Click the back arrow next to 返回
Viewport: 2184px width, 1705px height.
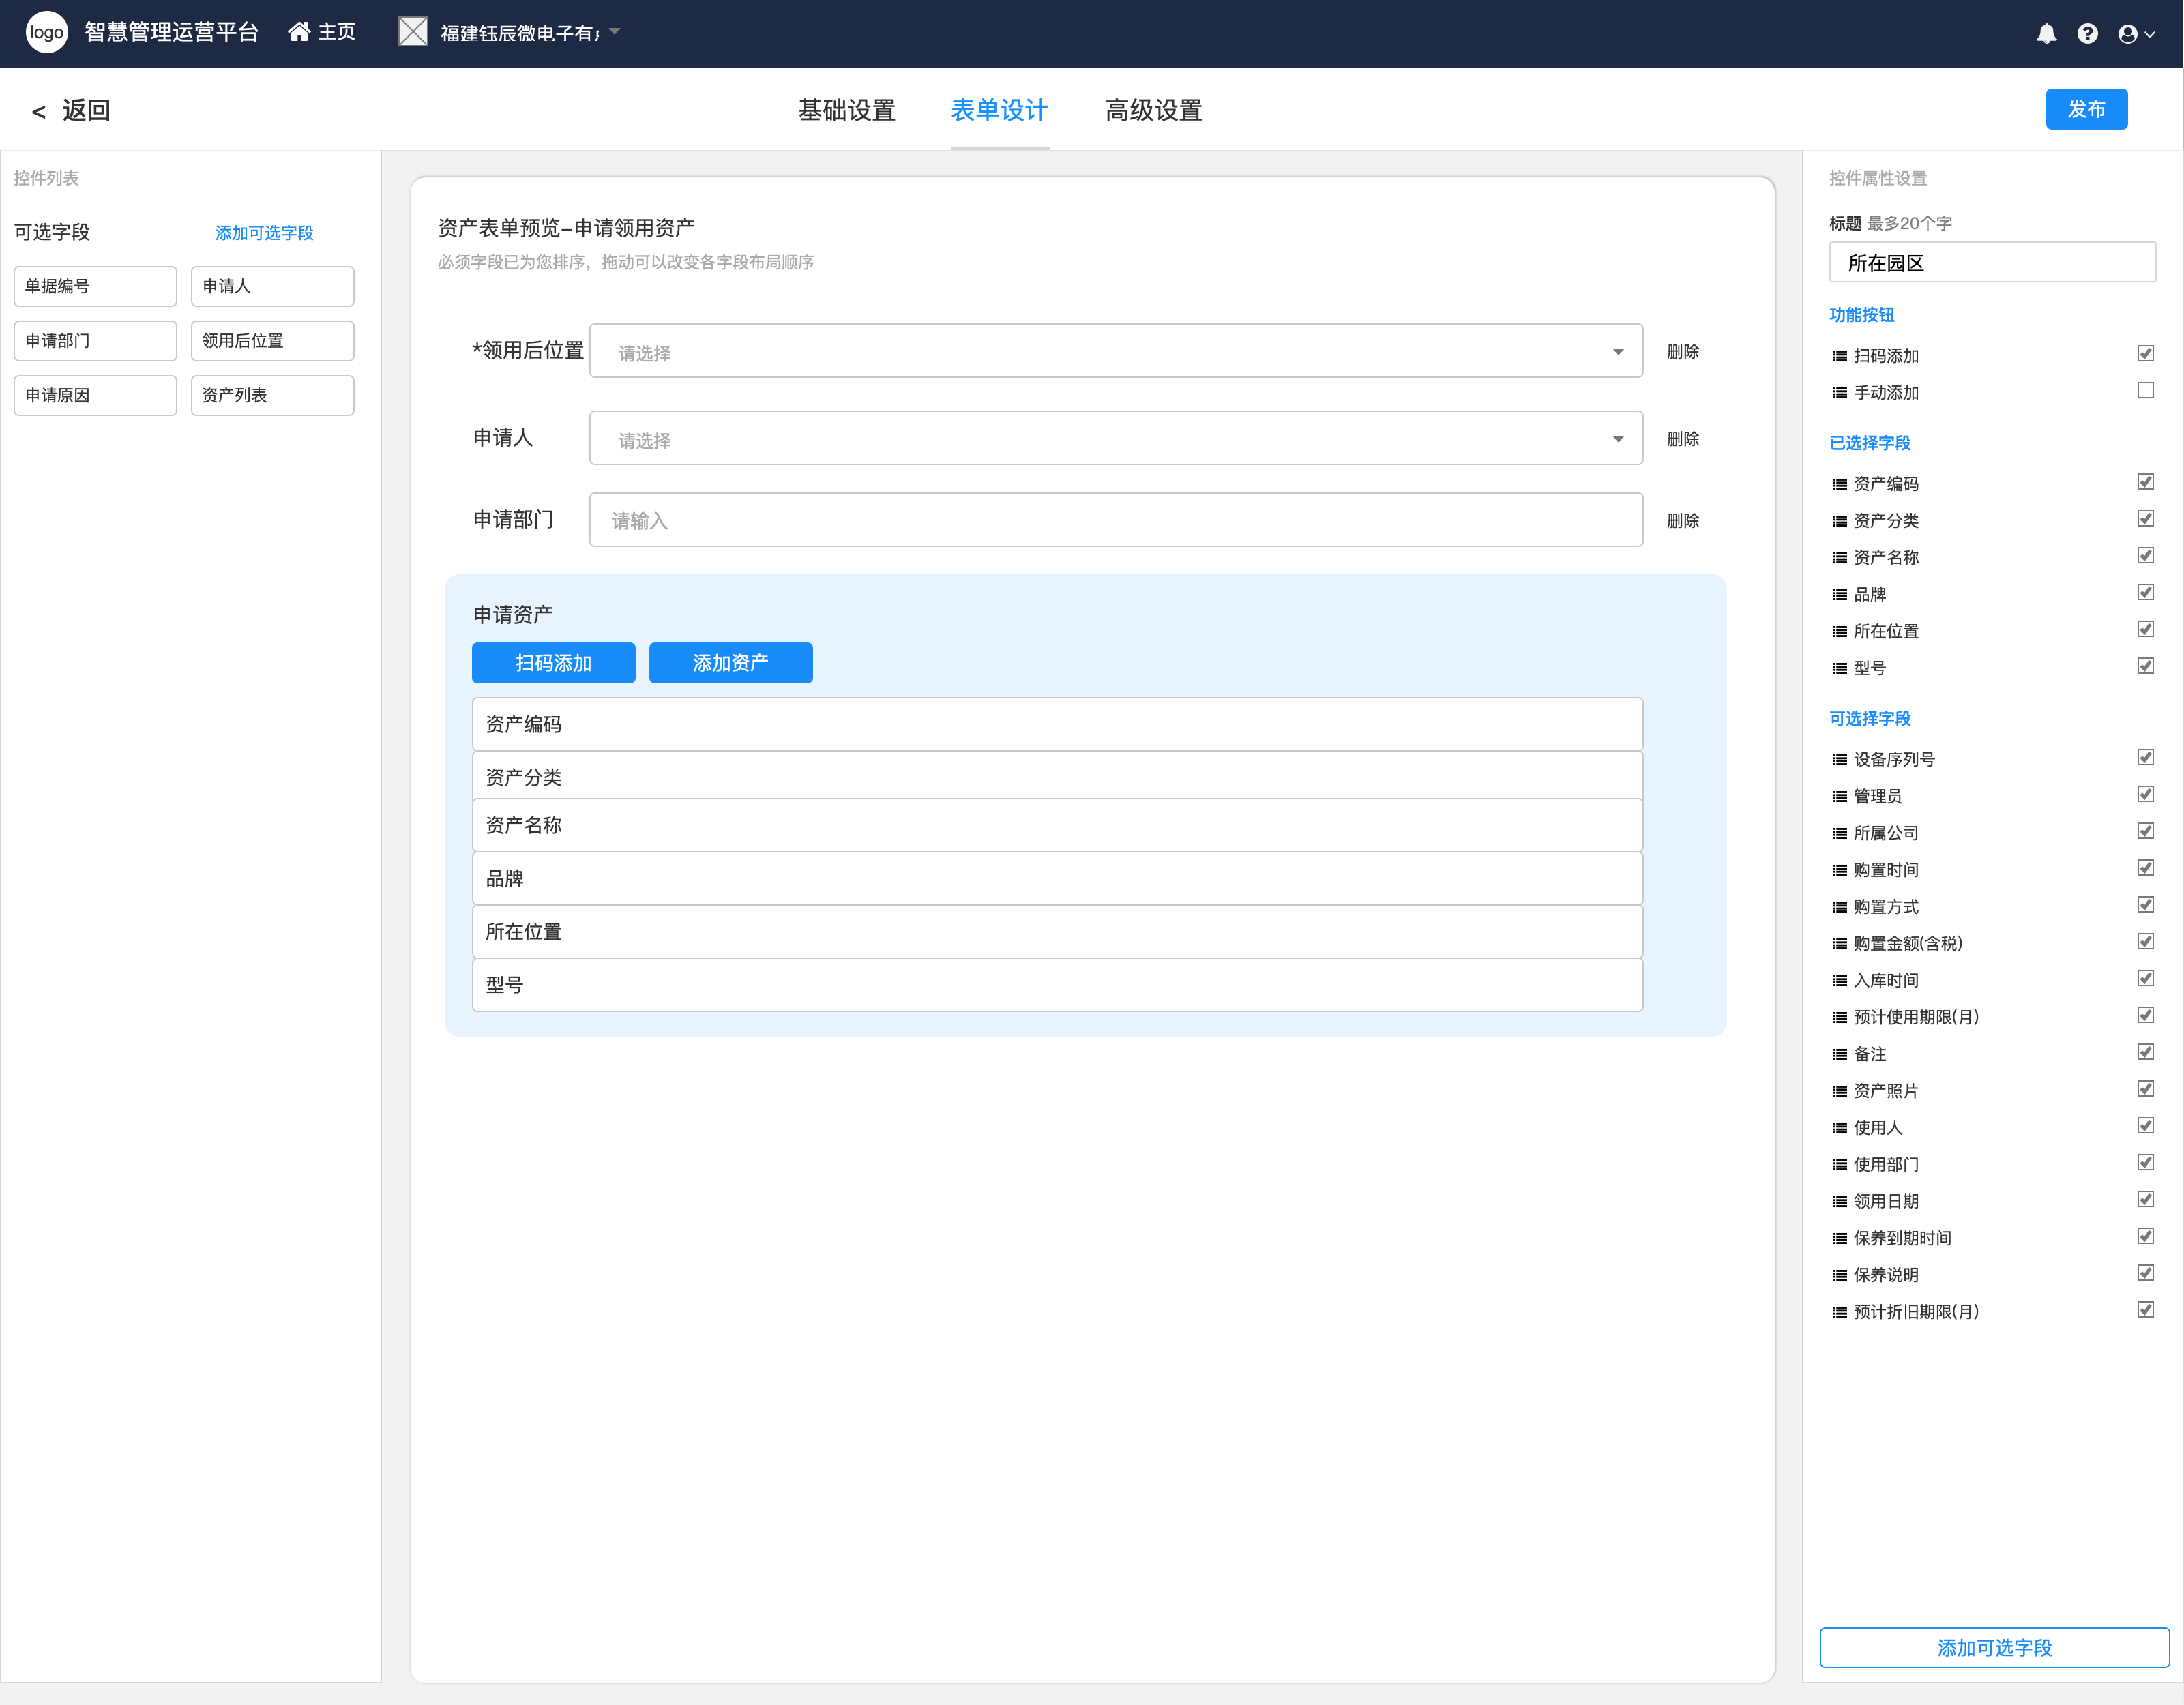pyautogui.click(x=39, y=111)
